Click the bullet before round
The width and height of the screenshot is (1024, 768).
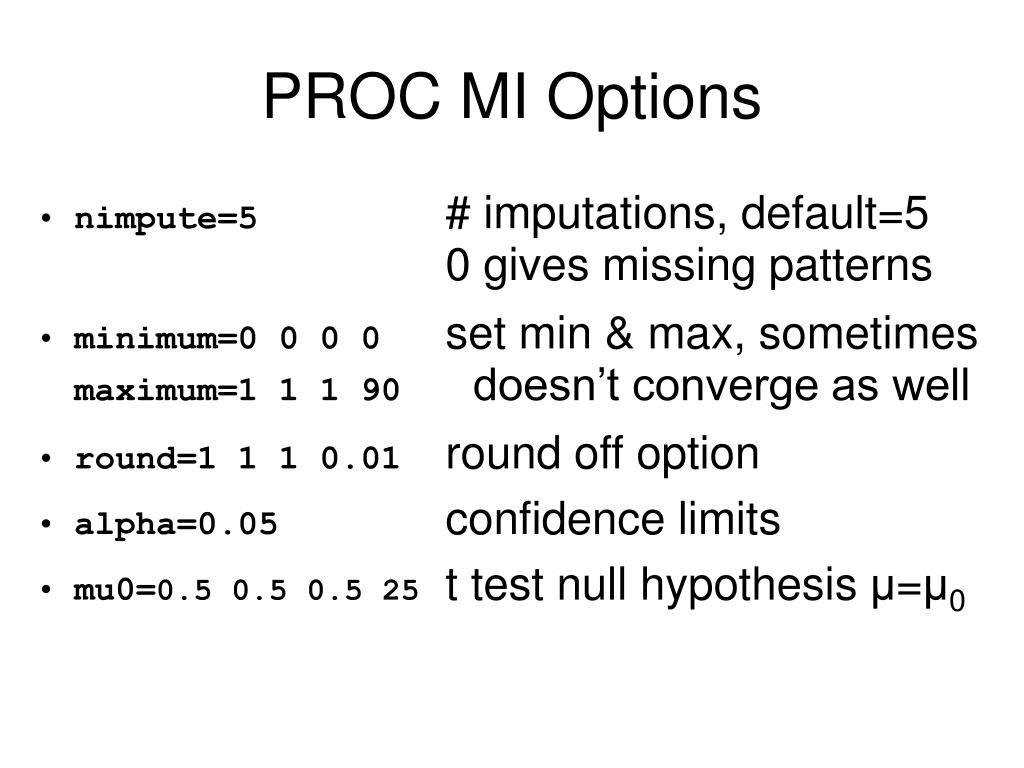[46, 458]
